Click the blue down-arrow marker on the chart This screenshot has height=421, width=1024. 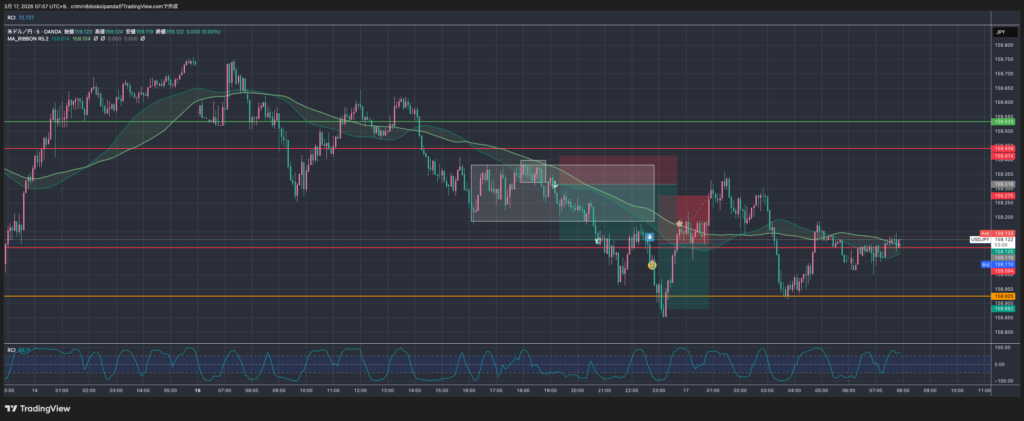[x=650, y=237]
